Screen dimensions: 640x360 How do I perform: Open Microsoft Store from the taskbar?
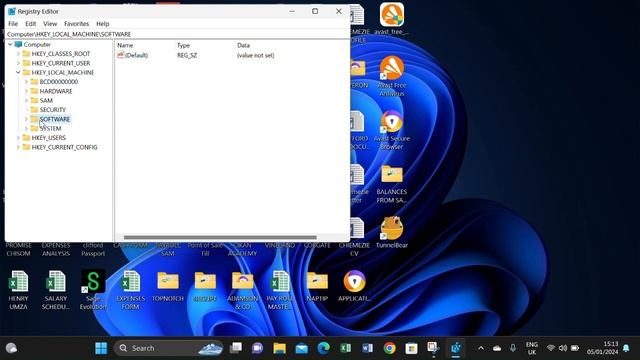point(411,348)
